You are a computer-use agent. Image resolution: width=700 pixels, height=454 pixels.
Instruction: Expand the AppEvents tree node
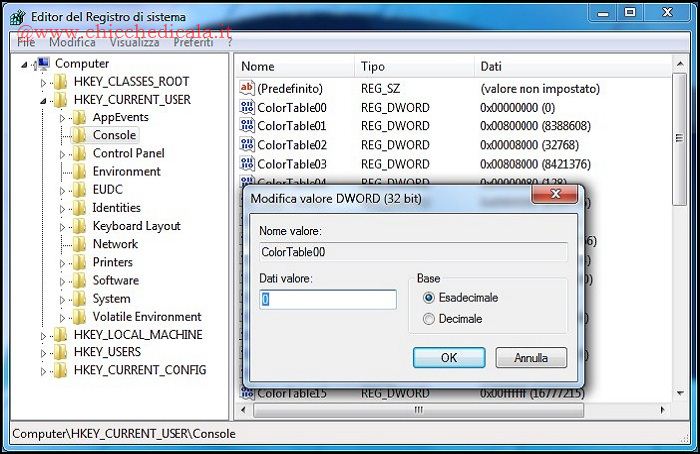62,118
